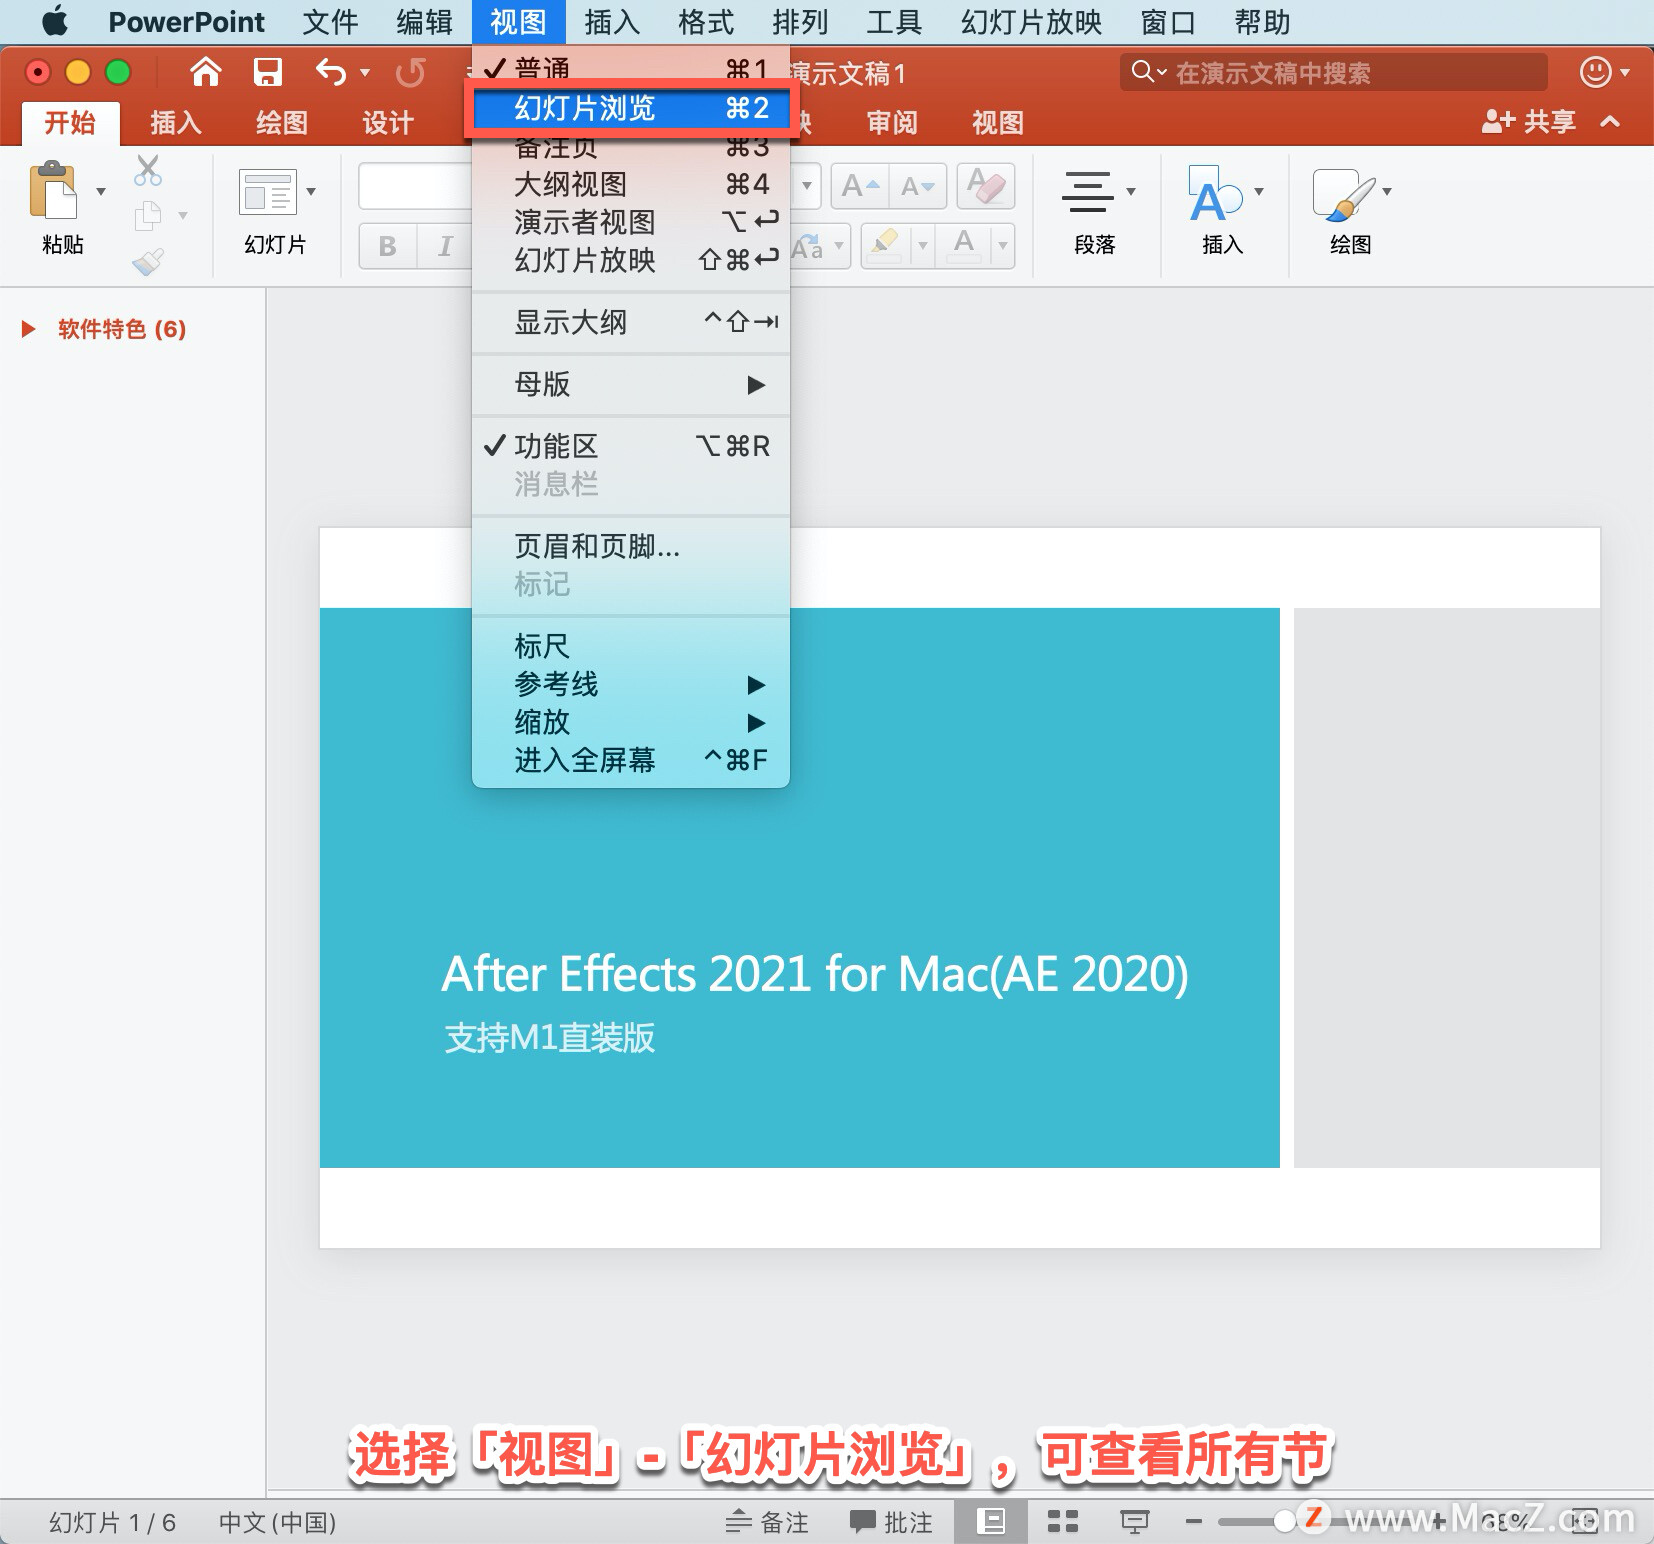Save the presentation with the disk icon
Viewport: 1654px width, 1544px height.
(267, 72)
